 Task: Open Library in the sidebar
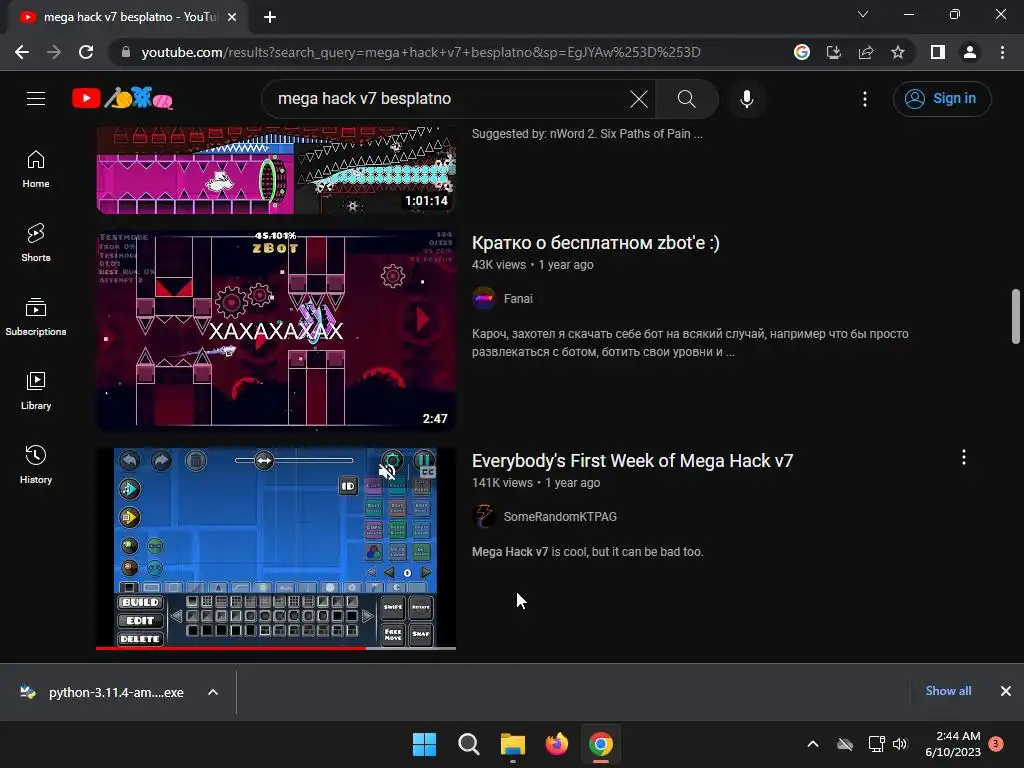(36, 391)
